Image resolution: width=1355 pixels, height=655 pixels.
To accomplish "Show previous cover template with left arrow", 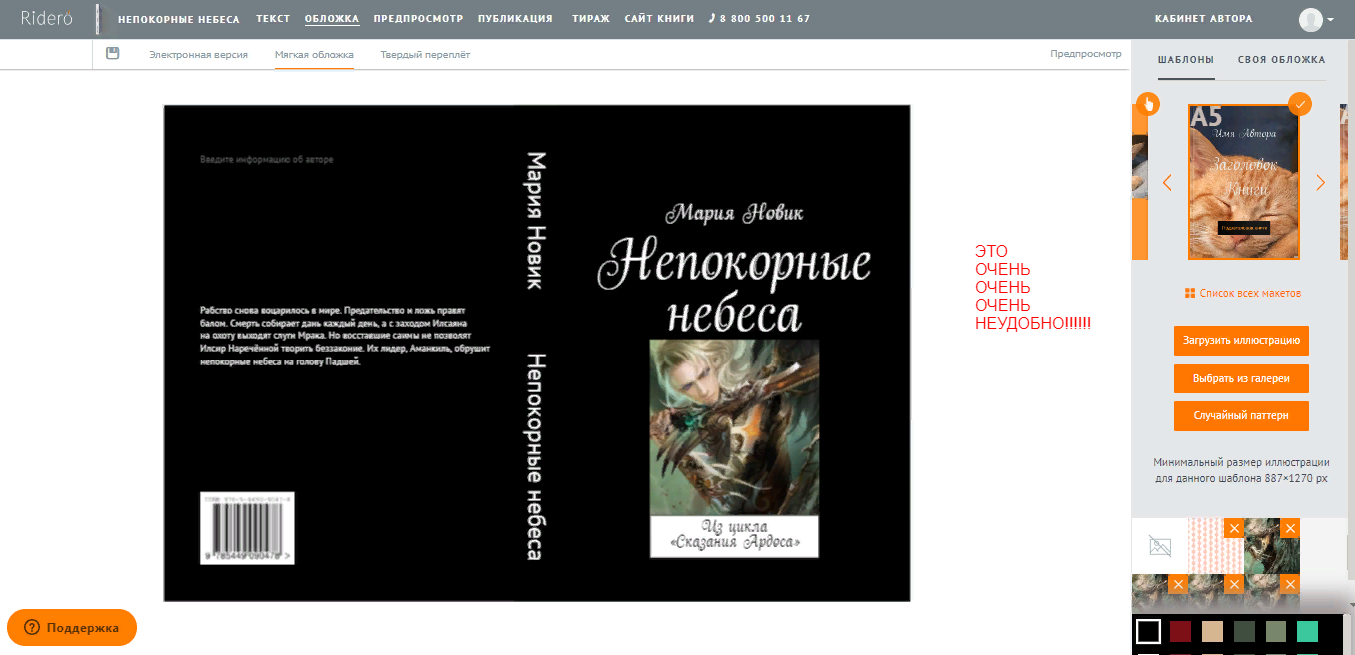I will tap(1166, 183).
